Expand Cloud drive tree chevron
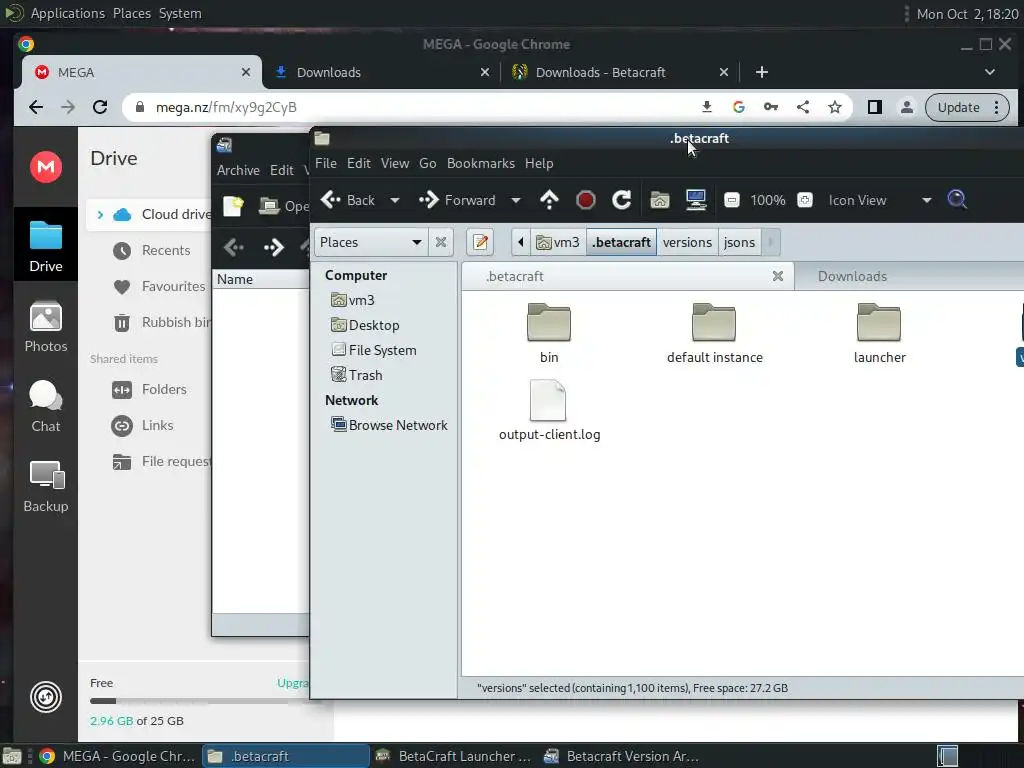The image size is (1024, 768). coord(100,214)
